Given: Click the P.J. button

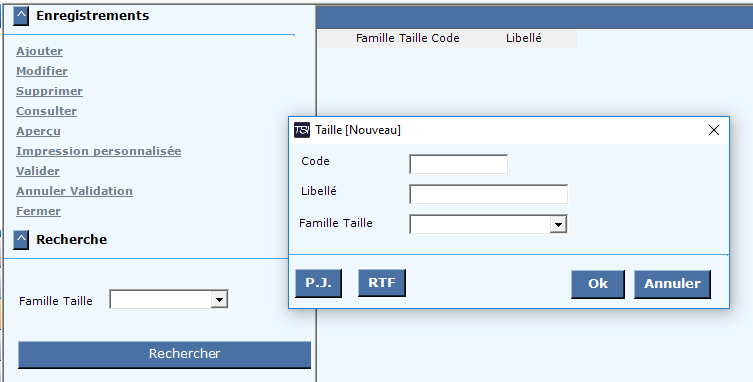Looking at the screenshot, I should click(318, 283).
